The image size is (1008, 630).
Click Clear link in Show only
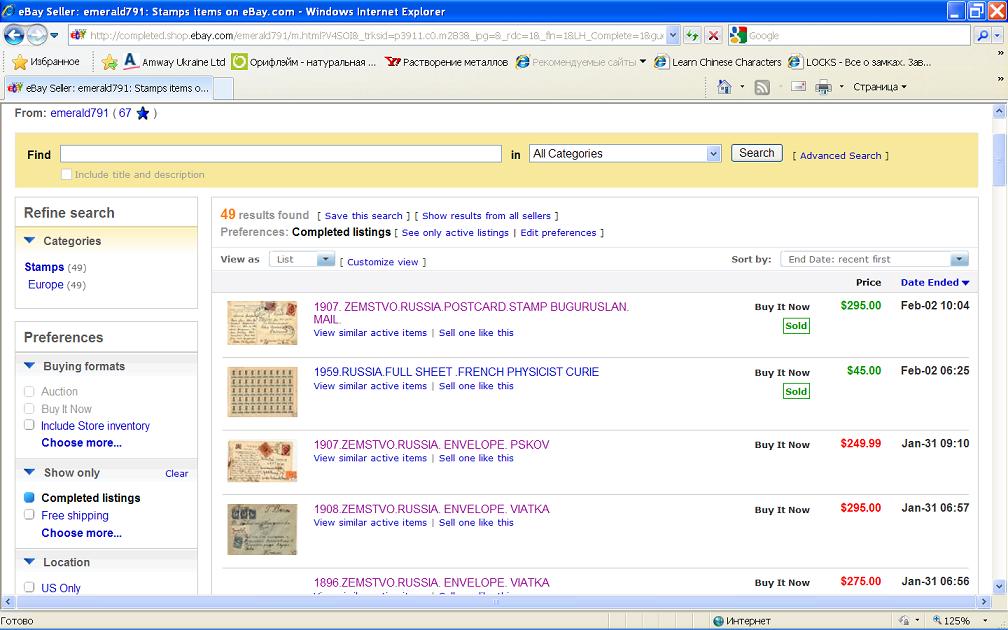tap(177, 474)
